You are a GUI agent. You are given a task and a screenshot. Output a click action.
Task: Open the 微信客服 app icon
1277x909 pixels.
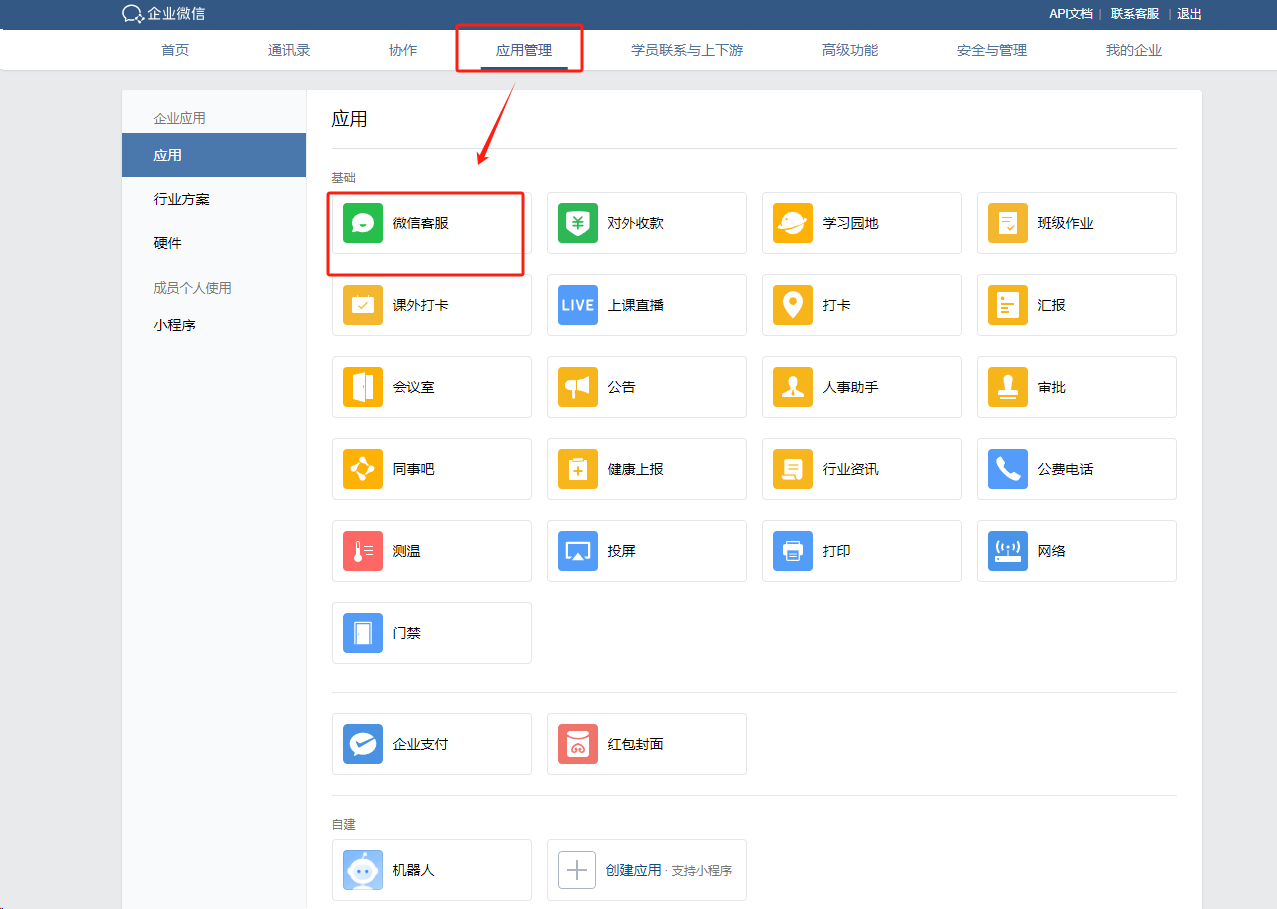click(363, 223)
